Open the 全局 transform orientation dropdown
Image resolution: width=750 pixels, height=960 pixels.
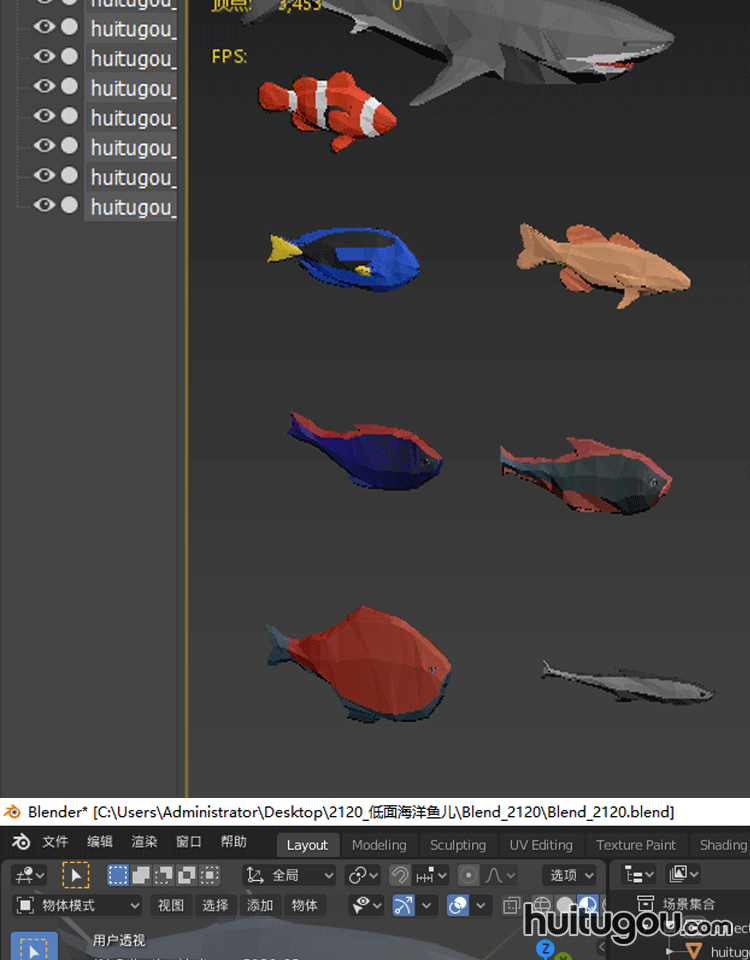[290, 876]
